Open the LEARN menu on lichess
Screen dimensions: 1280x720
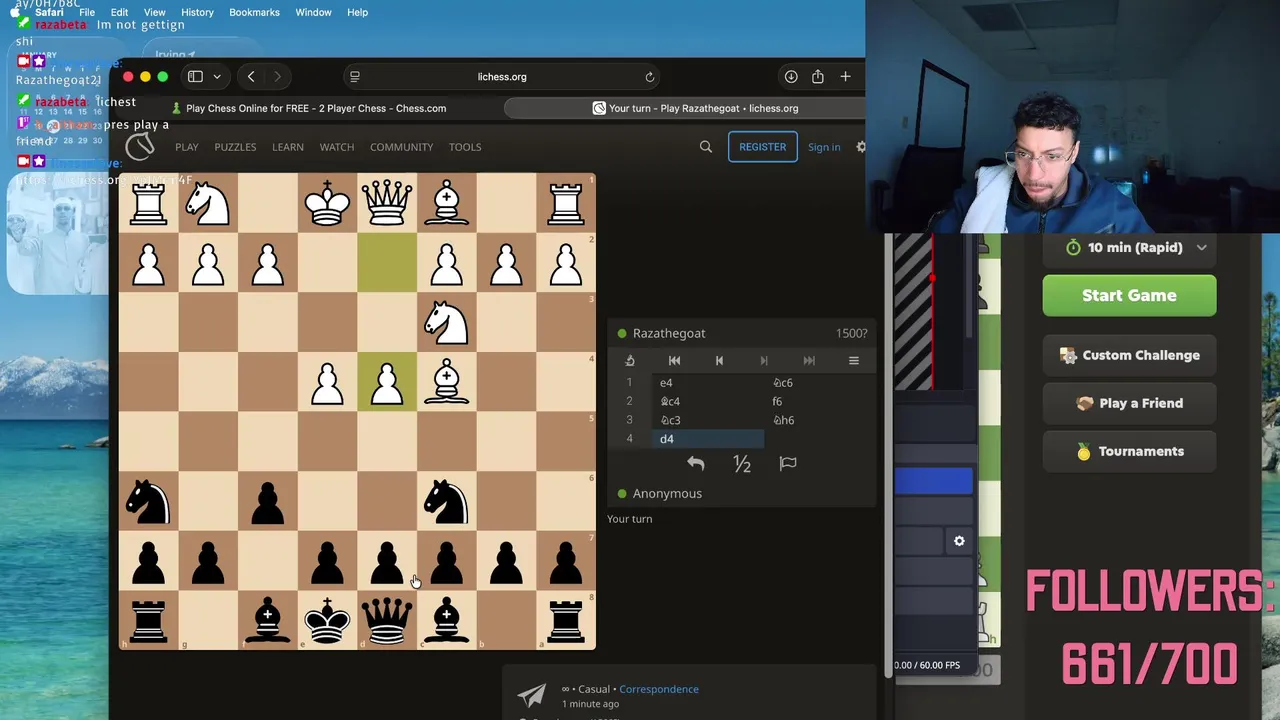click(288, 147)
